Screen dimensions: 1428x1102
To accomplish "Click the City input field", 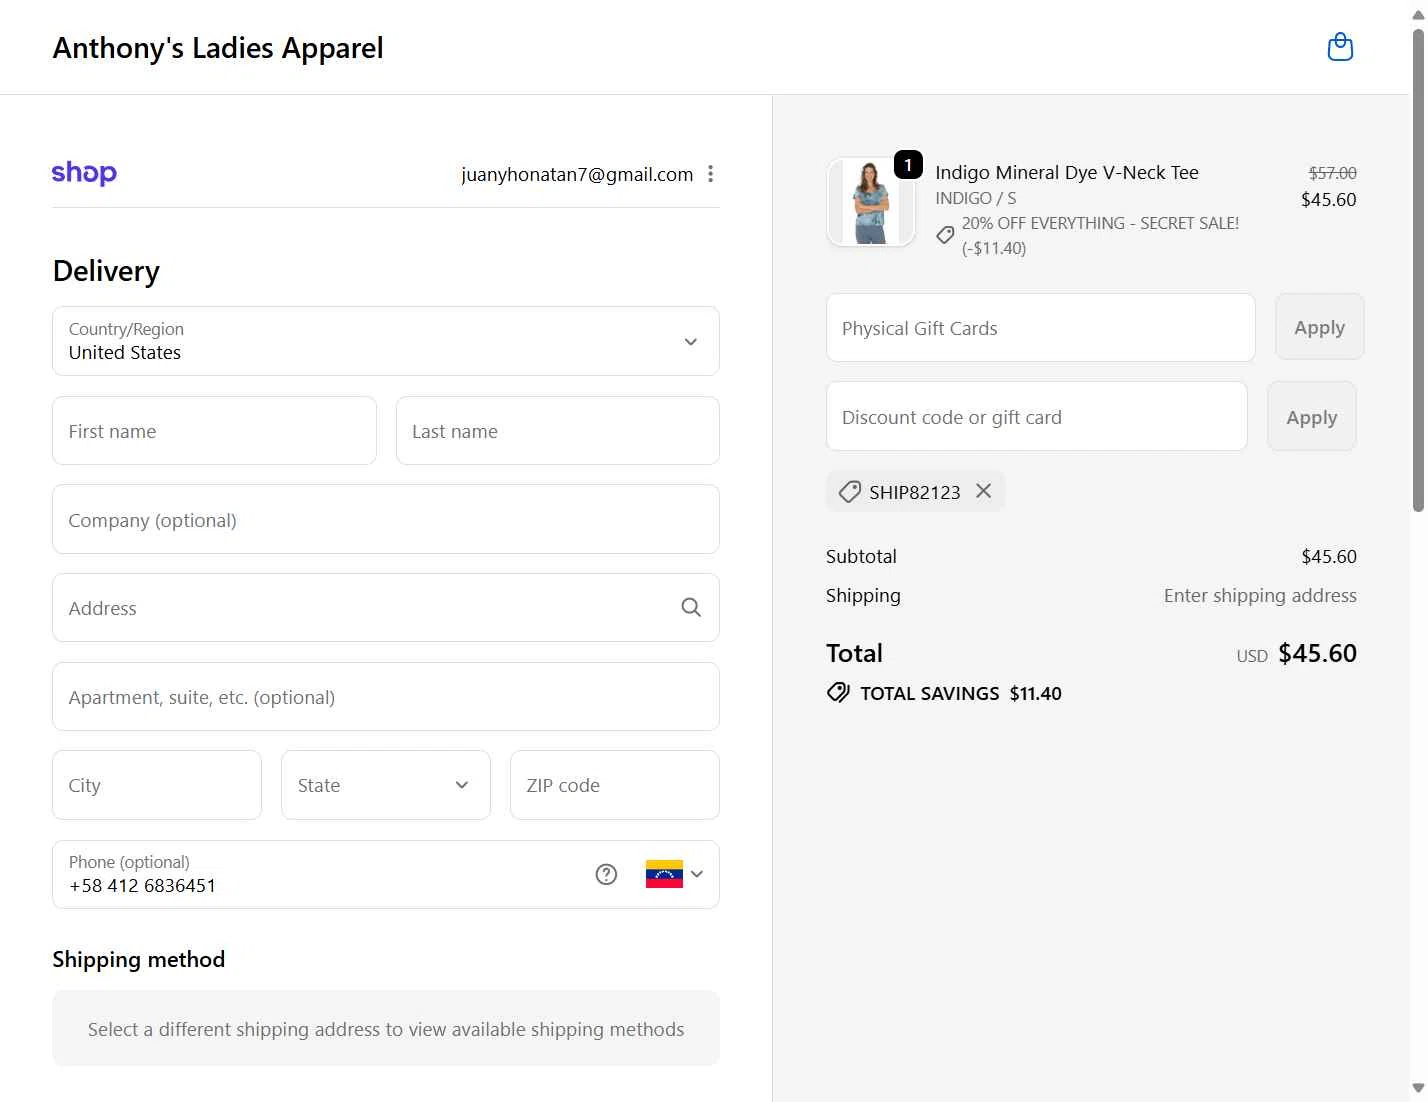I will (x=157, y=785).
